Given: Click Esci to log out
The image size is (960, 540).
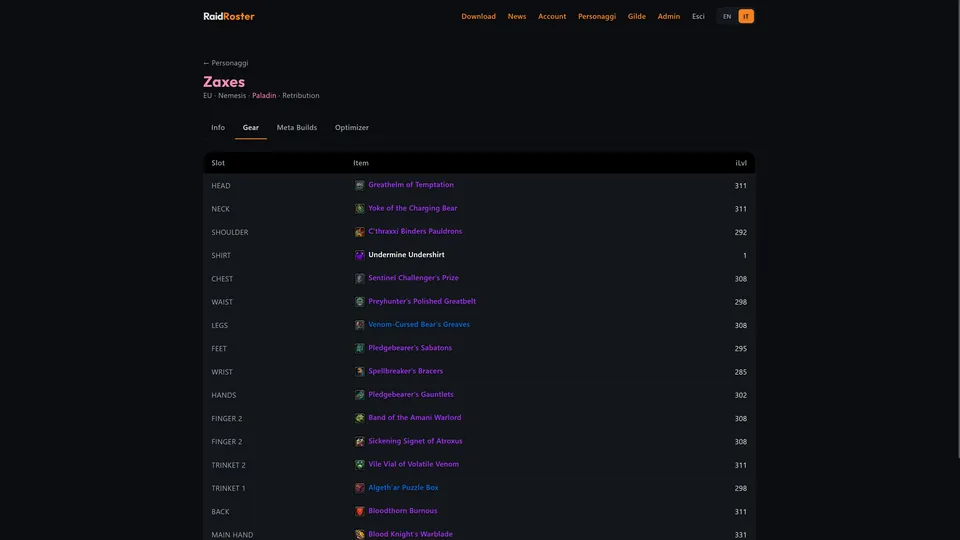Looking at the screenshot, I should [x=698, y=17].
